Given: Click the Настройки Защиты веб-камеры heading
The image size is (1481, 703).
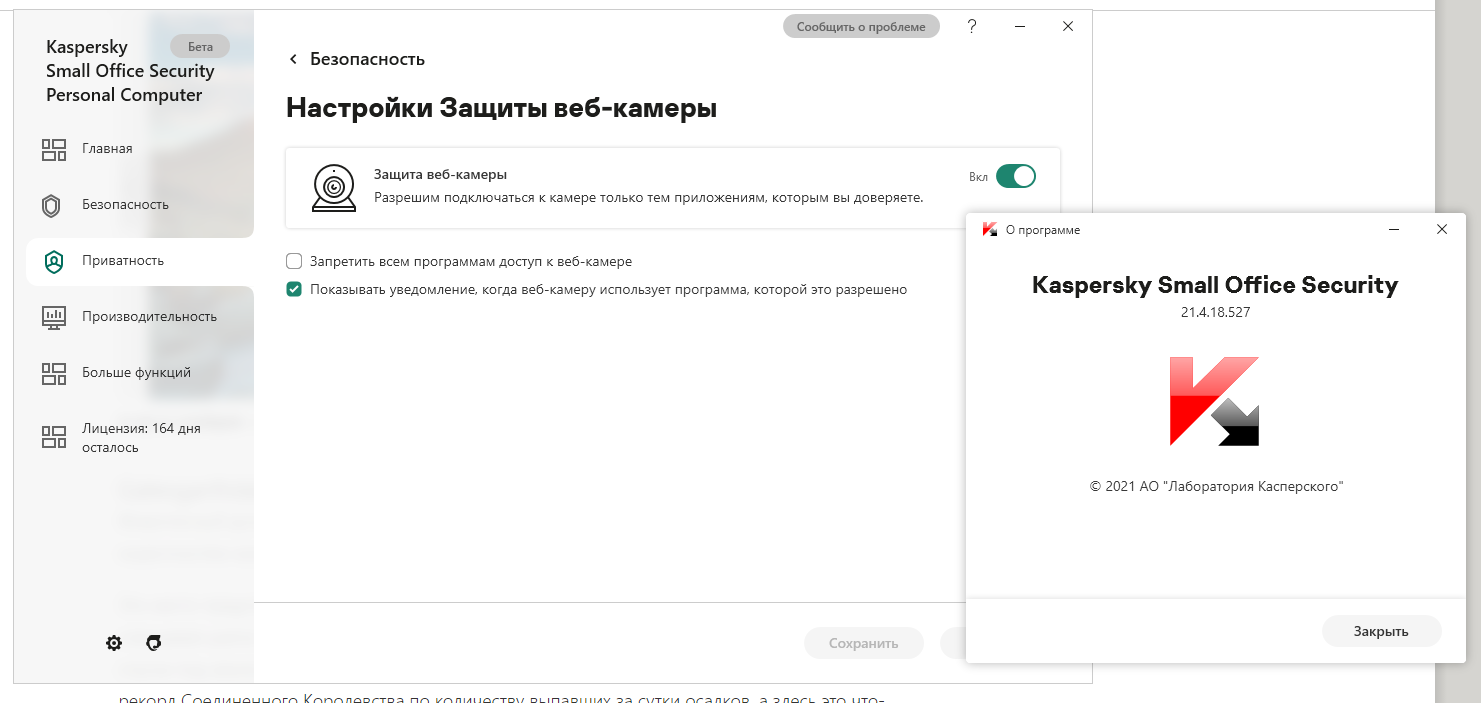Looking at the screenshot, I should pos(502,108).
